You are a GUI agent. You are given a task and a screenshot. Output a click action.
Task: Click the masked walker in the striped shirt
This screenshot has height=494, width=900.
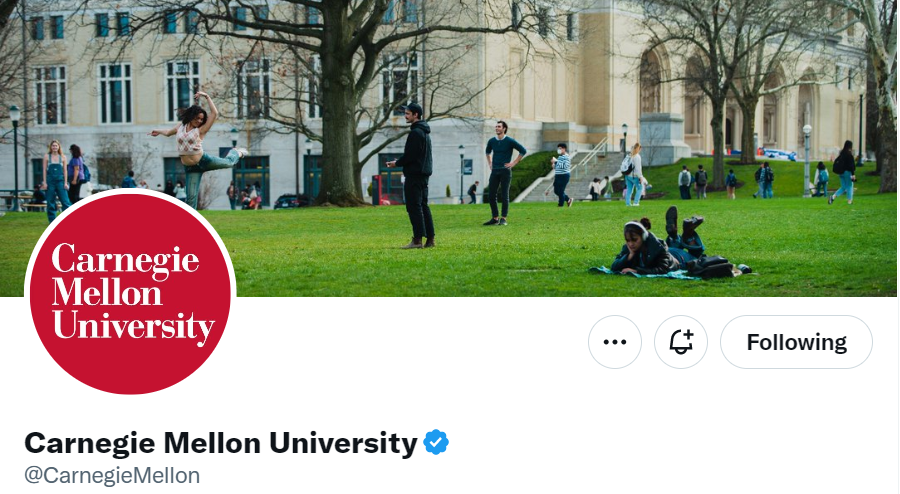coord(562,175)
